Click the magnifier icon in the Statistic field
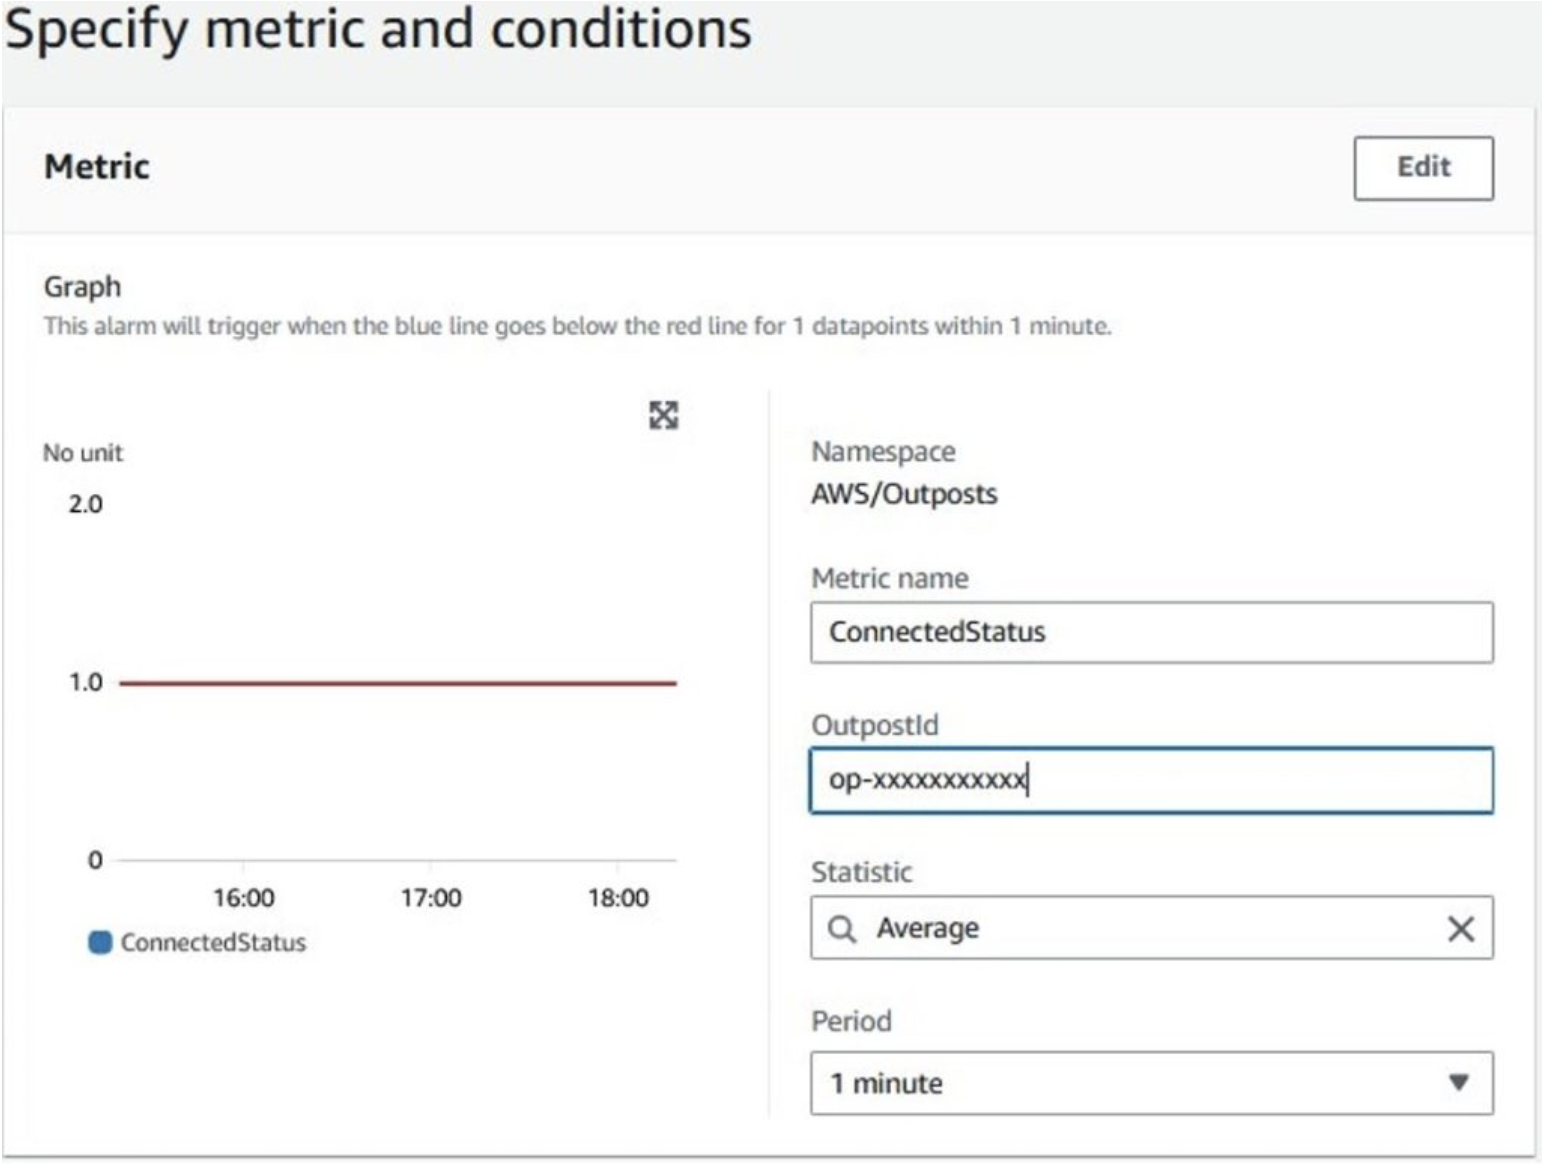Viewport: 1542px width, 1164px height. click(842, 929)
